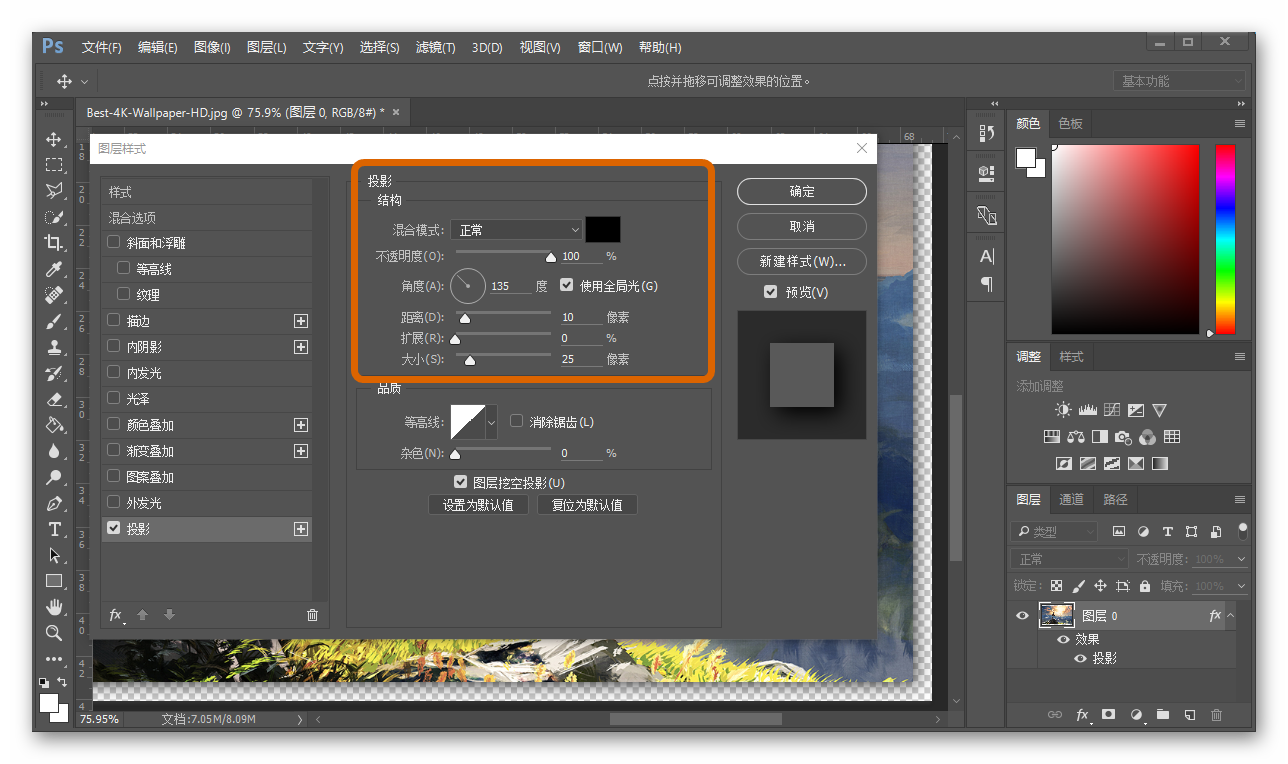
Task: Create new group via folder icon
Action: [x=1163, y=715]
